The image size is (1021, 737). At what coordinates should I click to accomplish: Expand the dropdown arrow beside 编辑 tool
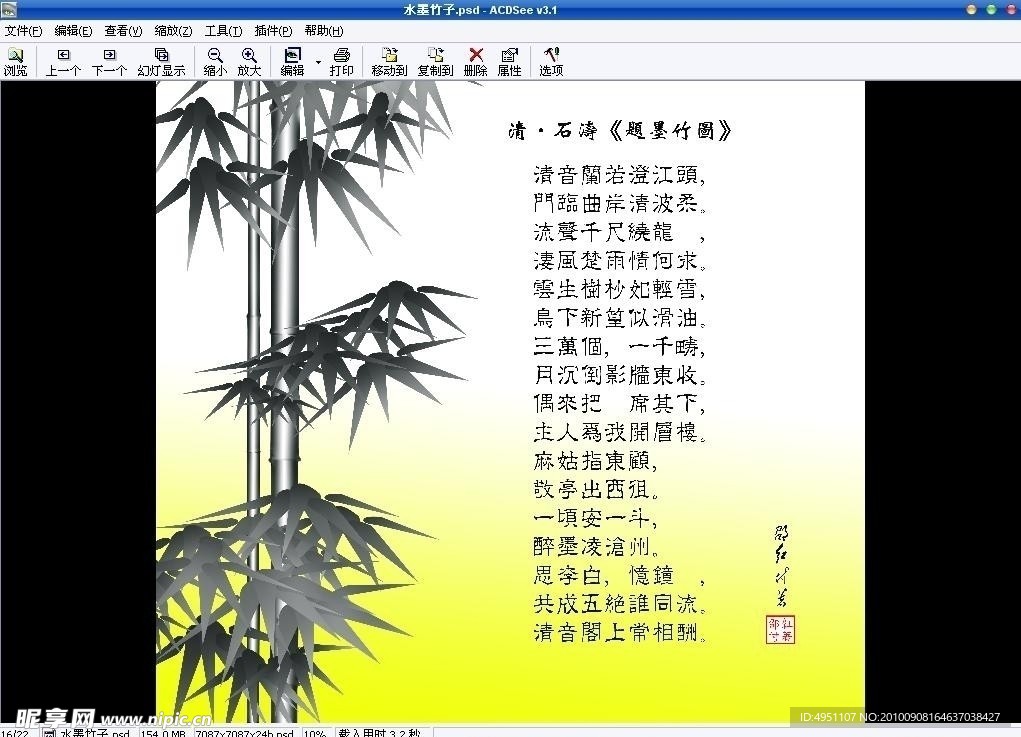[318, 63]
